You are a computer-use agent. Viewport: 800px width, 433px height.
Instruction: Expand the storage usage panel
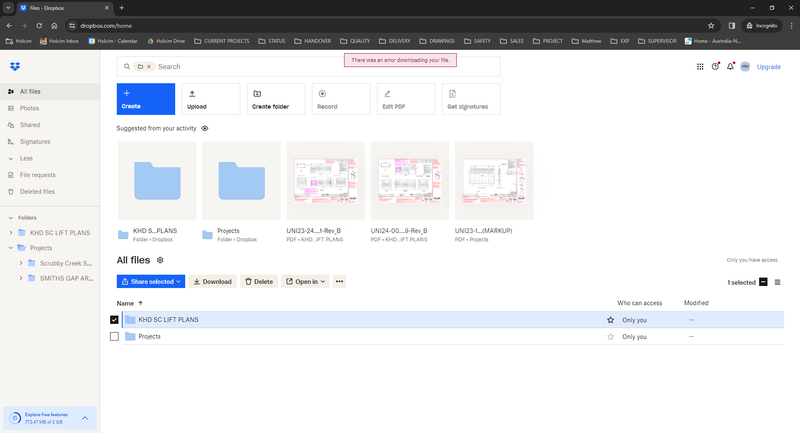(85, 417)
